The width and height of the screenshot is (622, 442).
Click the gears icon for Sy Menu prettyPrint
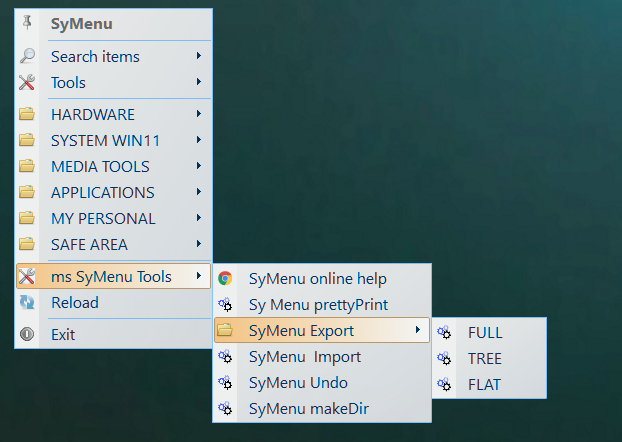pyautogui.click(x=225, y=304)
